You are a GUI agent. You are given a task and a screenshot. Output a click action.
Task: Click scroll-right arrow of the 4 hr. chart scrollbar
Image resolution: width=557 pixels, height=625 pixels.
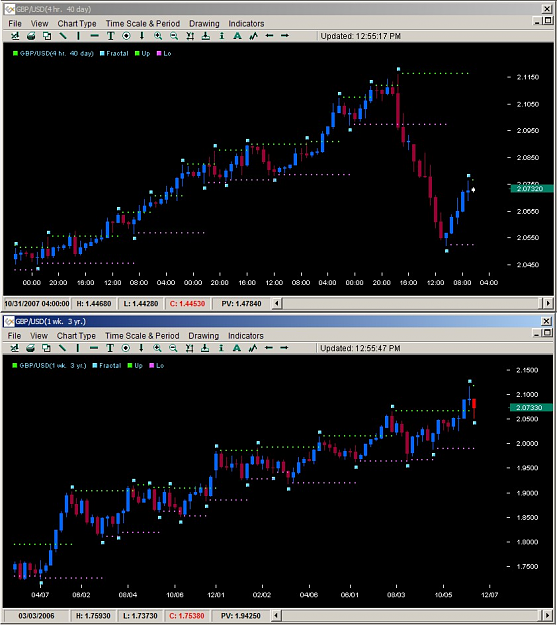click(x=548, y=303)
